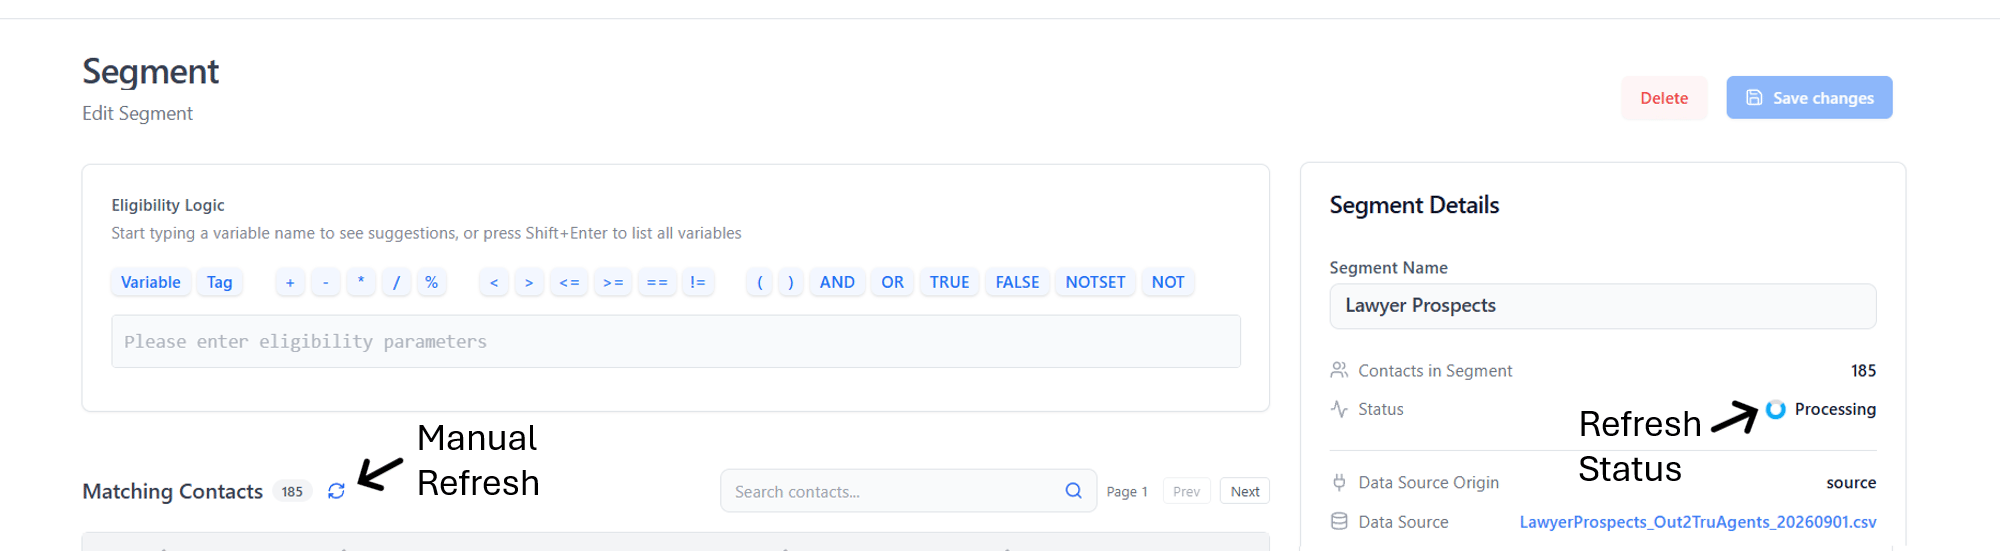Click the source origin value
Viewport: 2000px width, 551px height.
[x=1851, y=482]
